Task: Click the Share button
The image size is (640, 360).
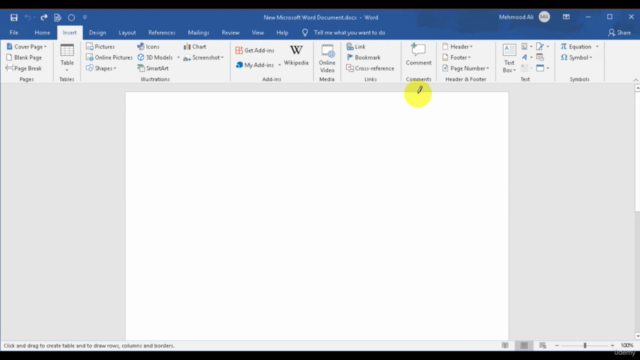Action: pyautogui.click(x=619, y=33)
